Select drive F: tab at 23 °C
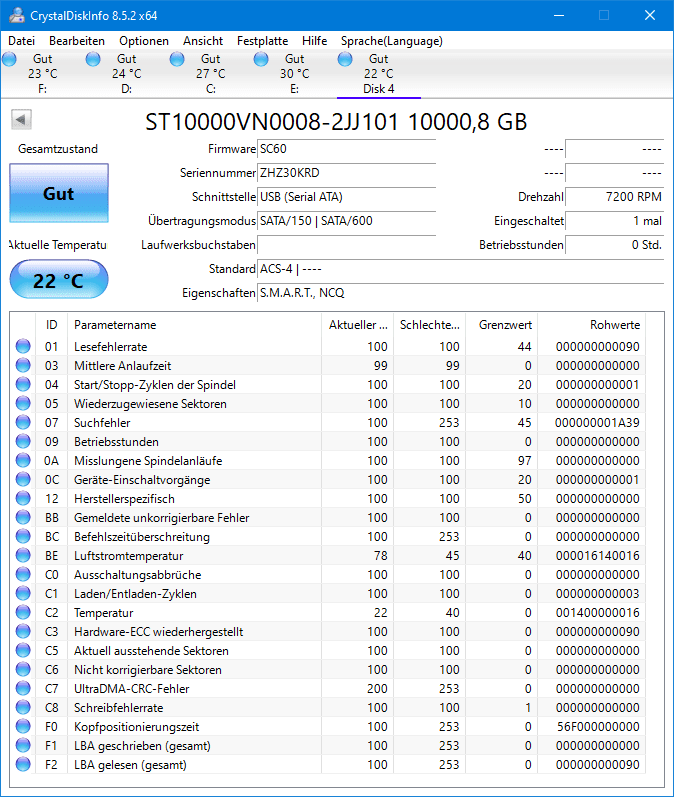This screenshot has width=674, height=797. point(43,74)
